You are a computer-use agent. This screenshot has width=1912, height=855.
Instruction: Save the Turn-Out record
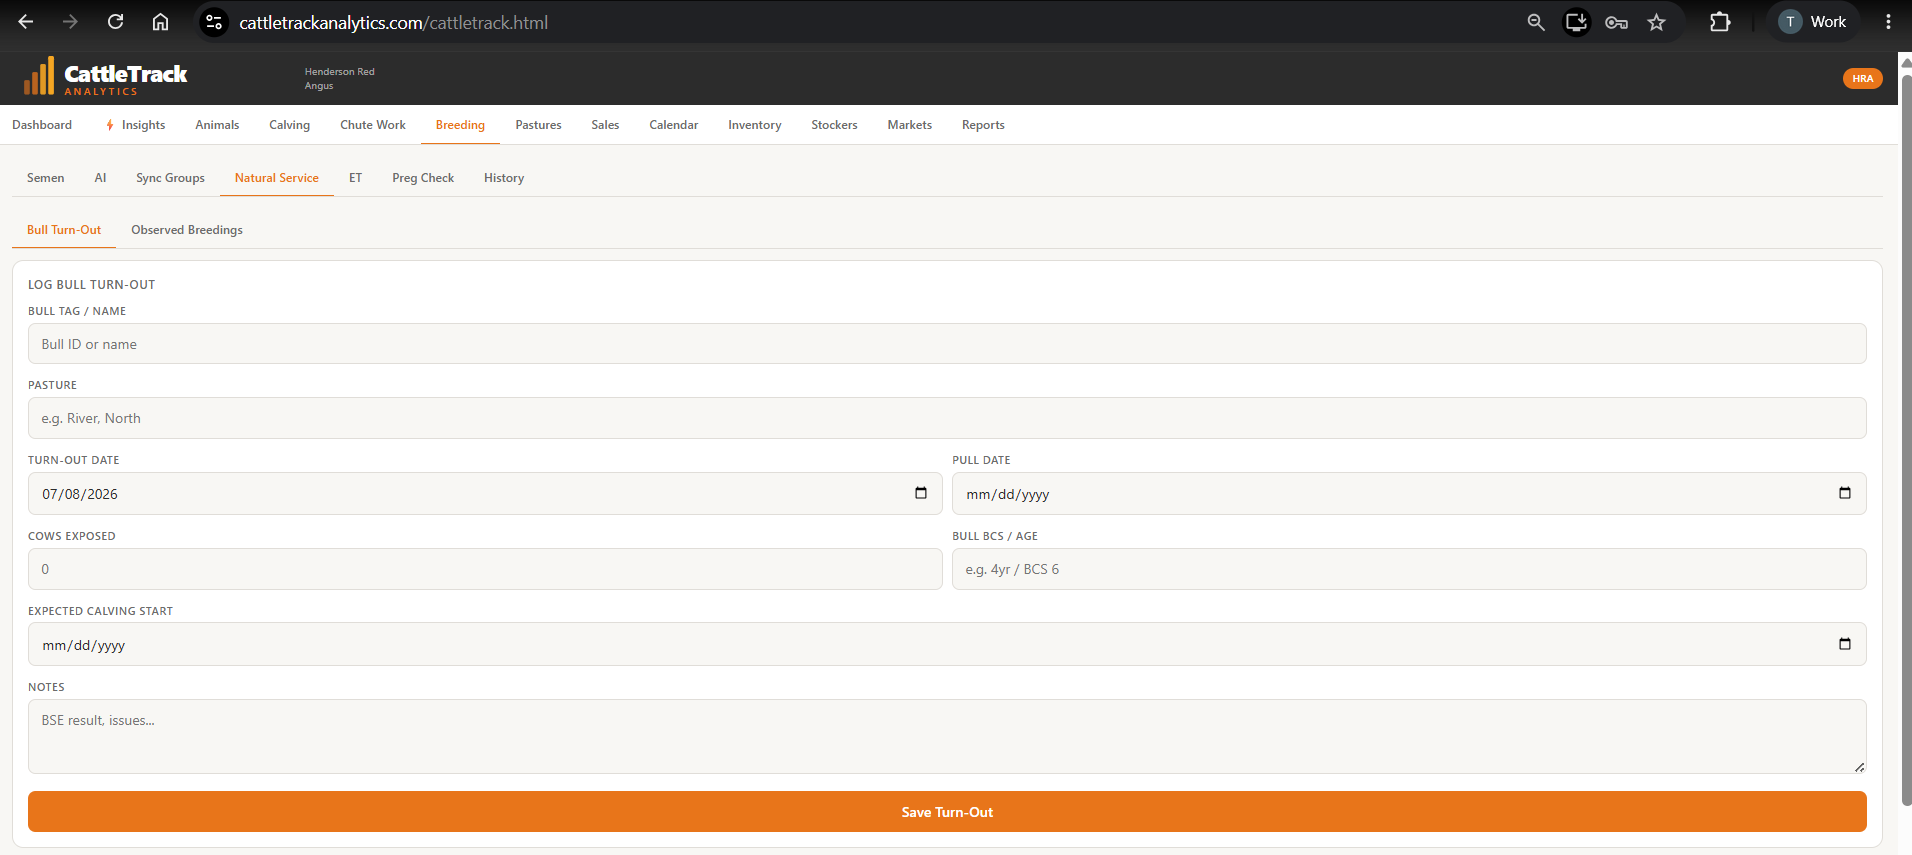tap(947, 812)
